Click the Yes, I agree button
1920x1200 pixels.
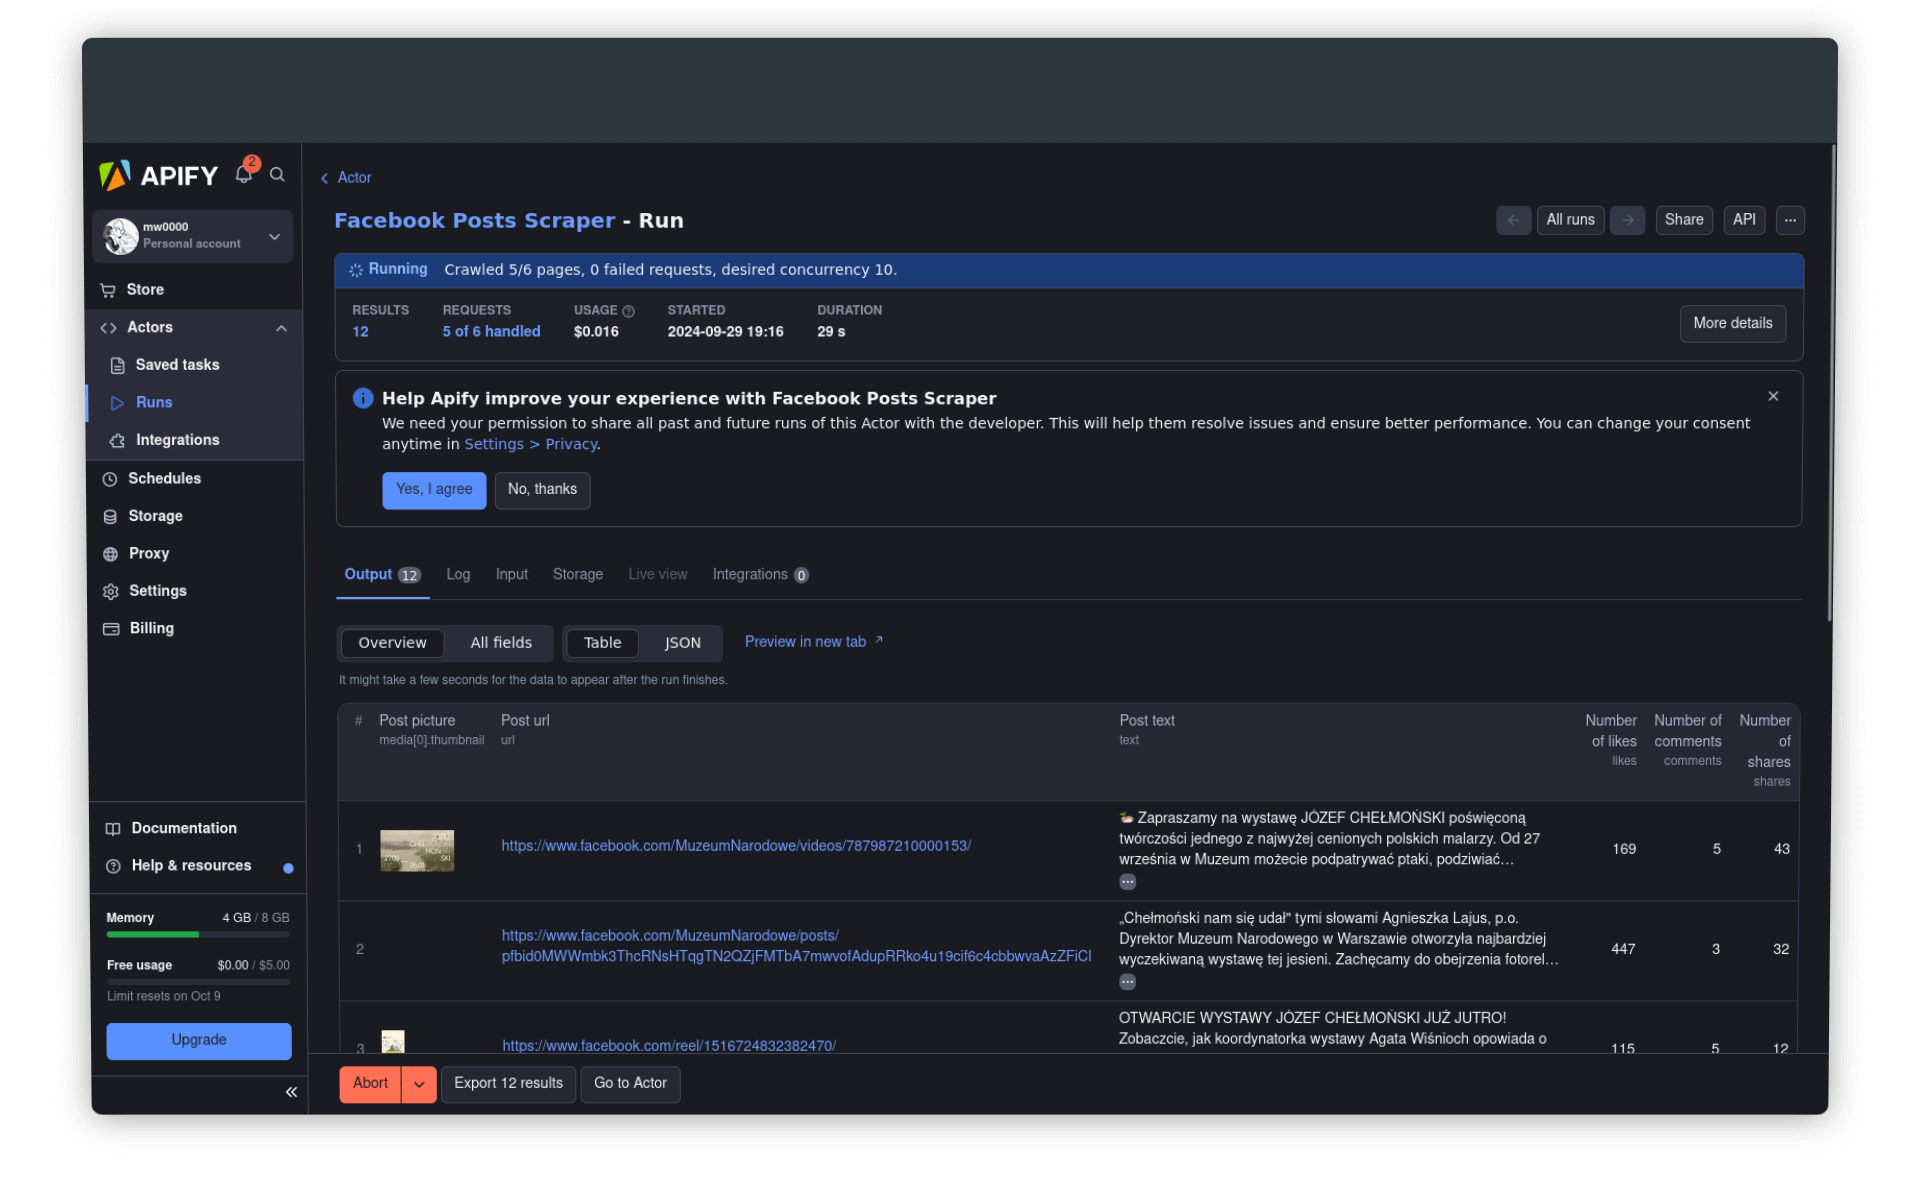[x=434, y=490]
